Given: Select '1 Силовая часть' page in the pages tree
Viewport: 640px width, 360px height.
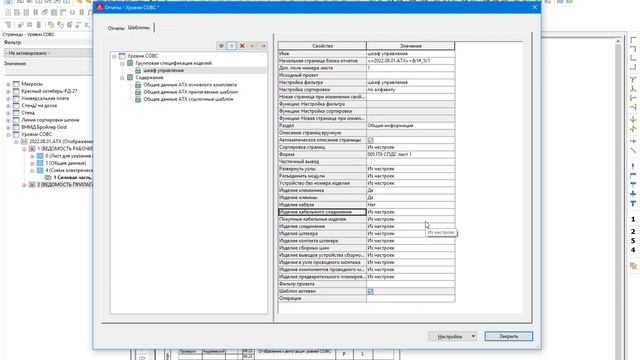Looking at the screenshot, I should click(x=72, y=178).
